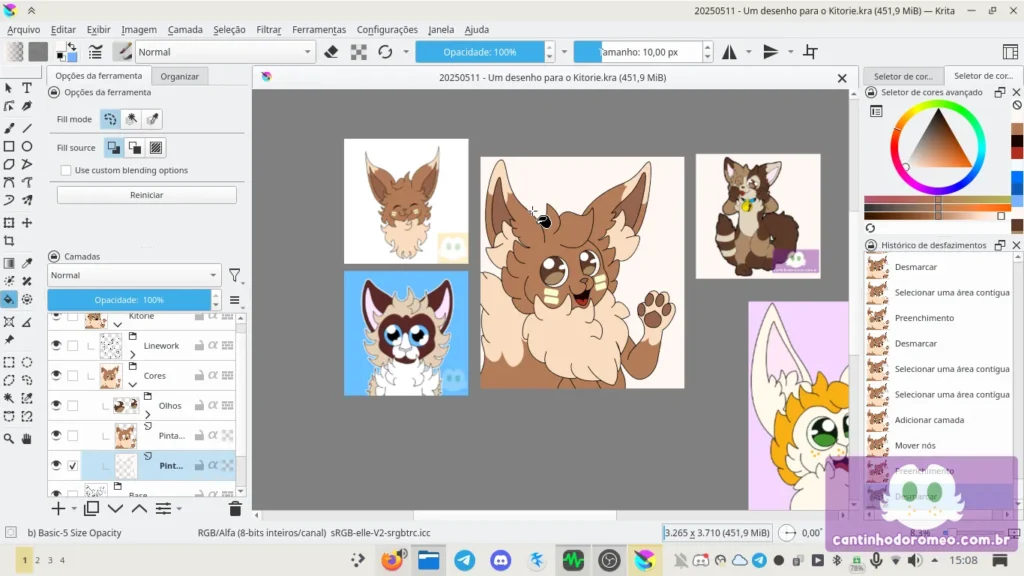Viewport: 1024px width, 576px height.
Task: Select the Freehand Brush tool
Action: 9,128
